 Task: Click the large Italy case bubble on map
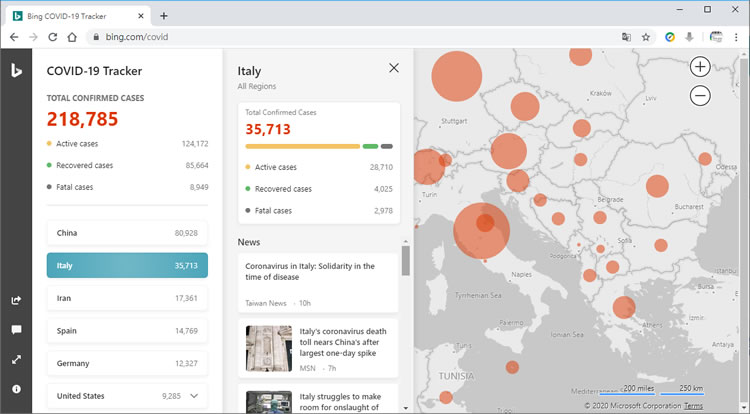click(481, 231)
